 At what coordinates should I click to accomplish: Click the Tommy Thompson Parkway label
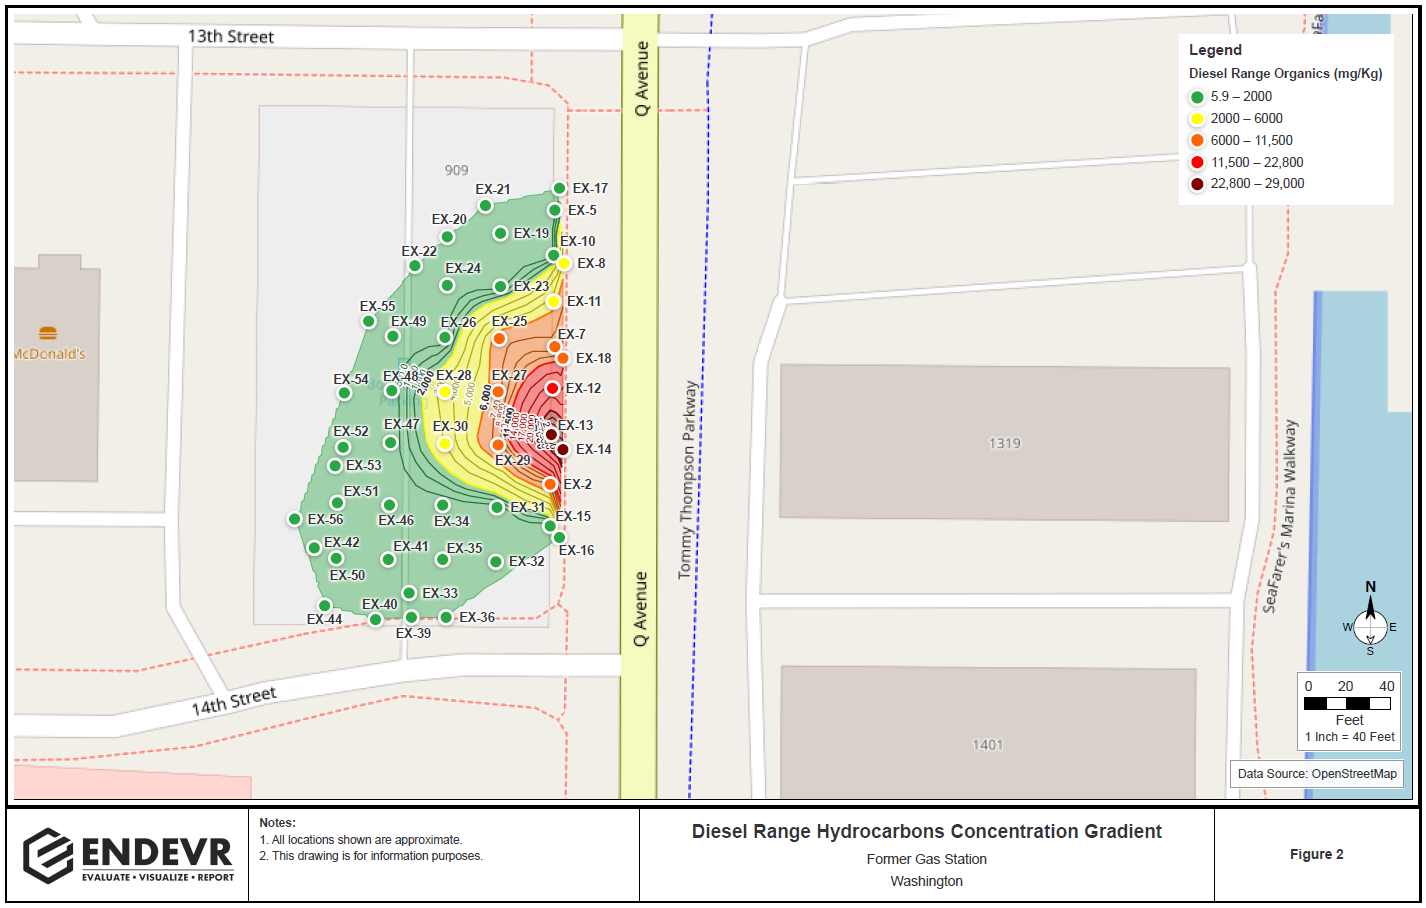(687, 479)
